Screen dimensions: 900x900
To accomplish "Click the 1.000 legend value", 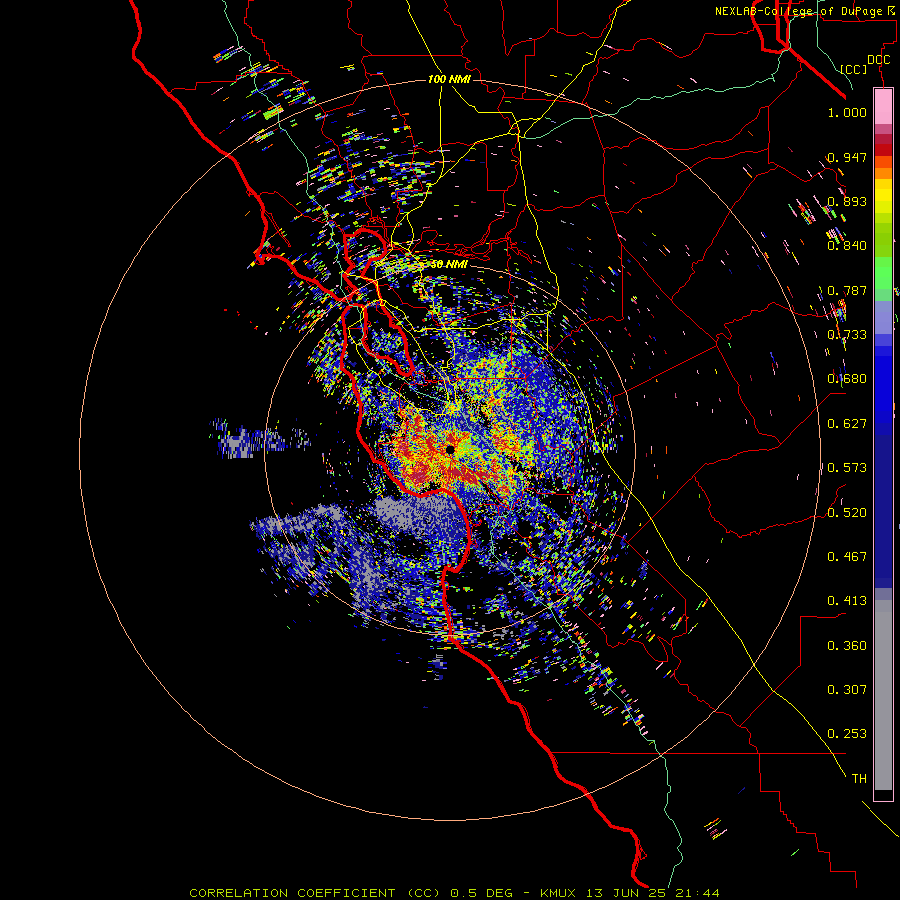I will [x=847, y=112].
